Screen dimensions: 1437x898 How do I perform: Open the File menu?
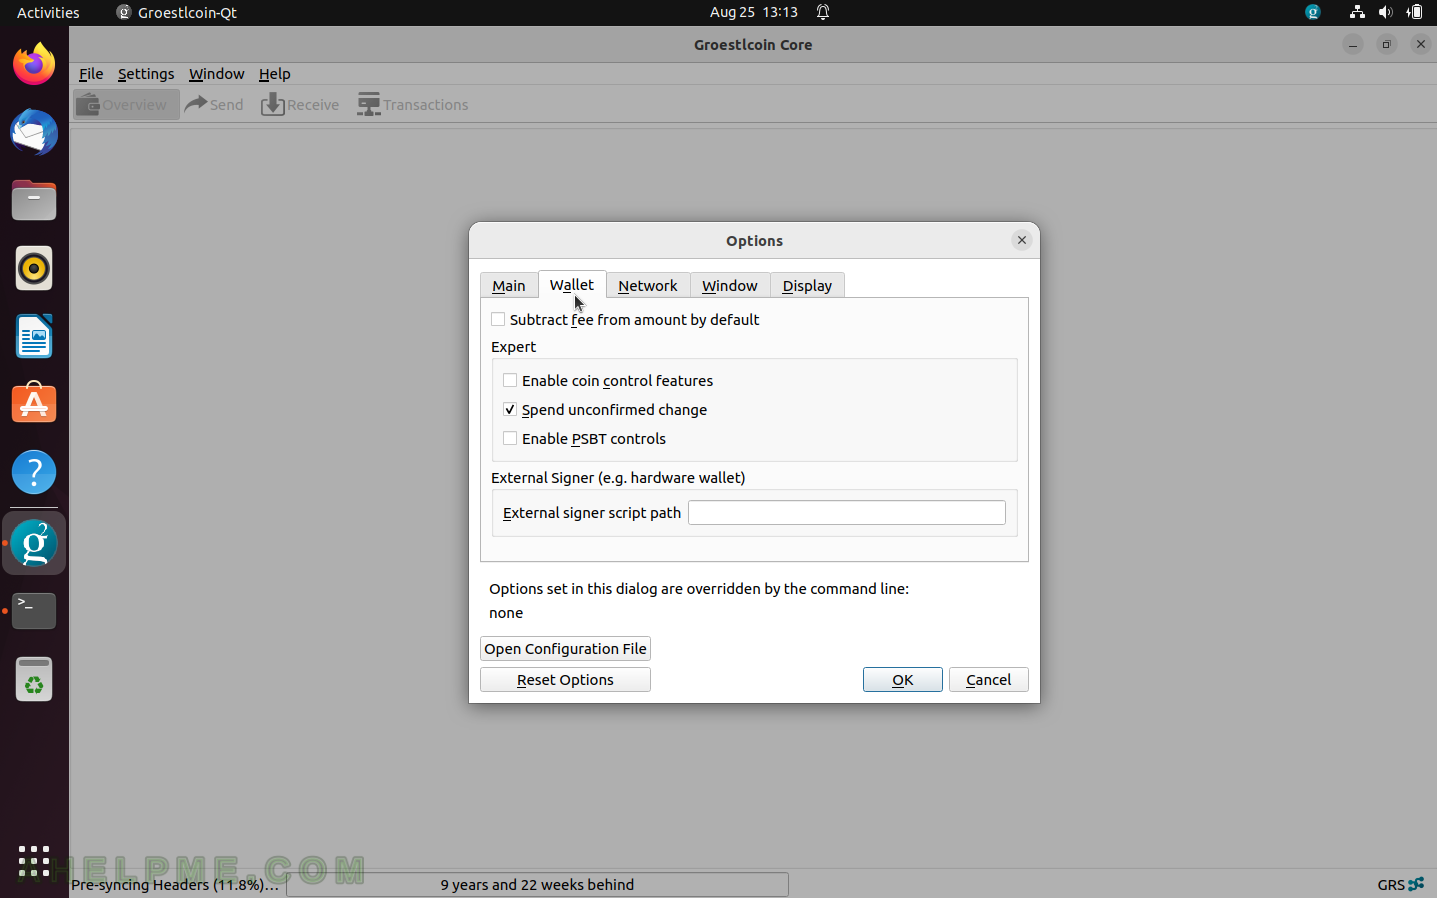[91, 74]
